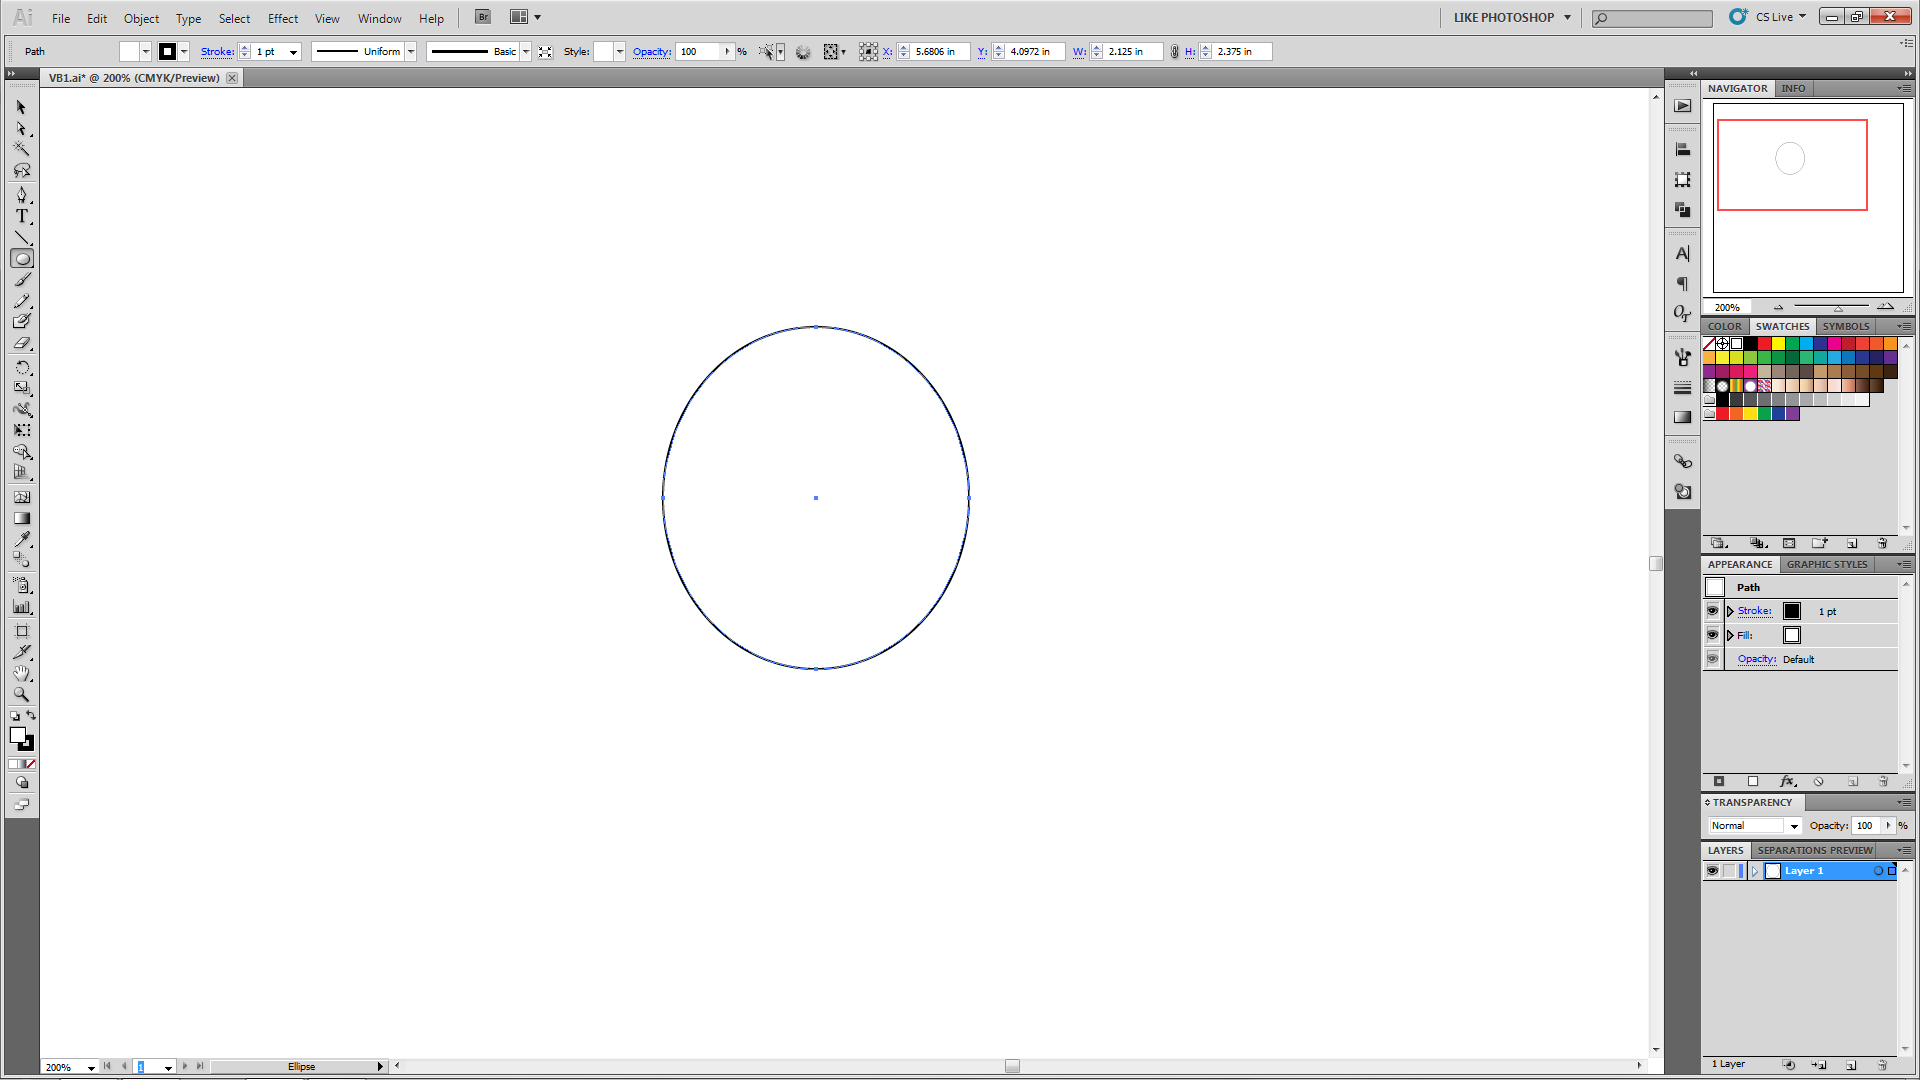Open the Effect menu
Screen dimensions: 1920x1080
(x=282, y=18)
